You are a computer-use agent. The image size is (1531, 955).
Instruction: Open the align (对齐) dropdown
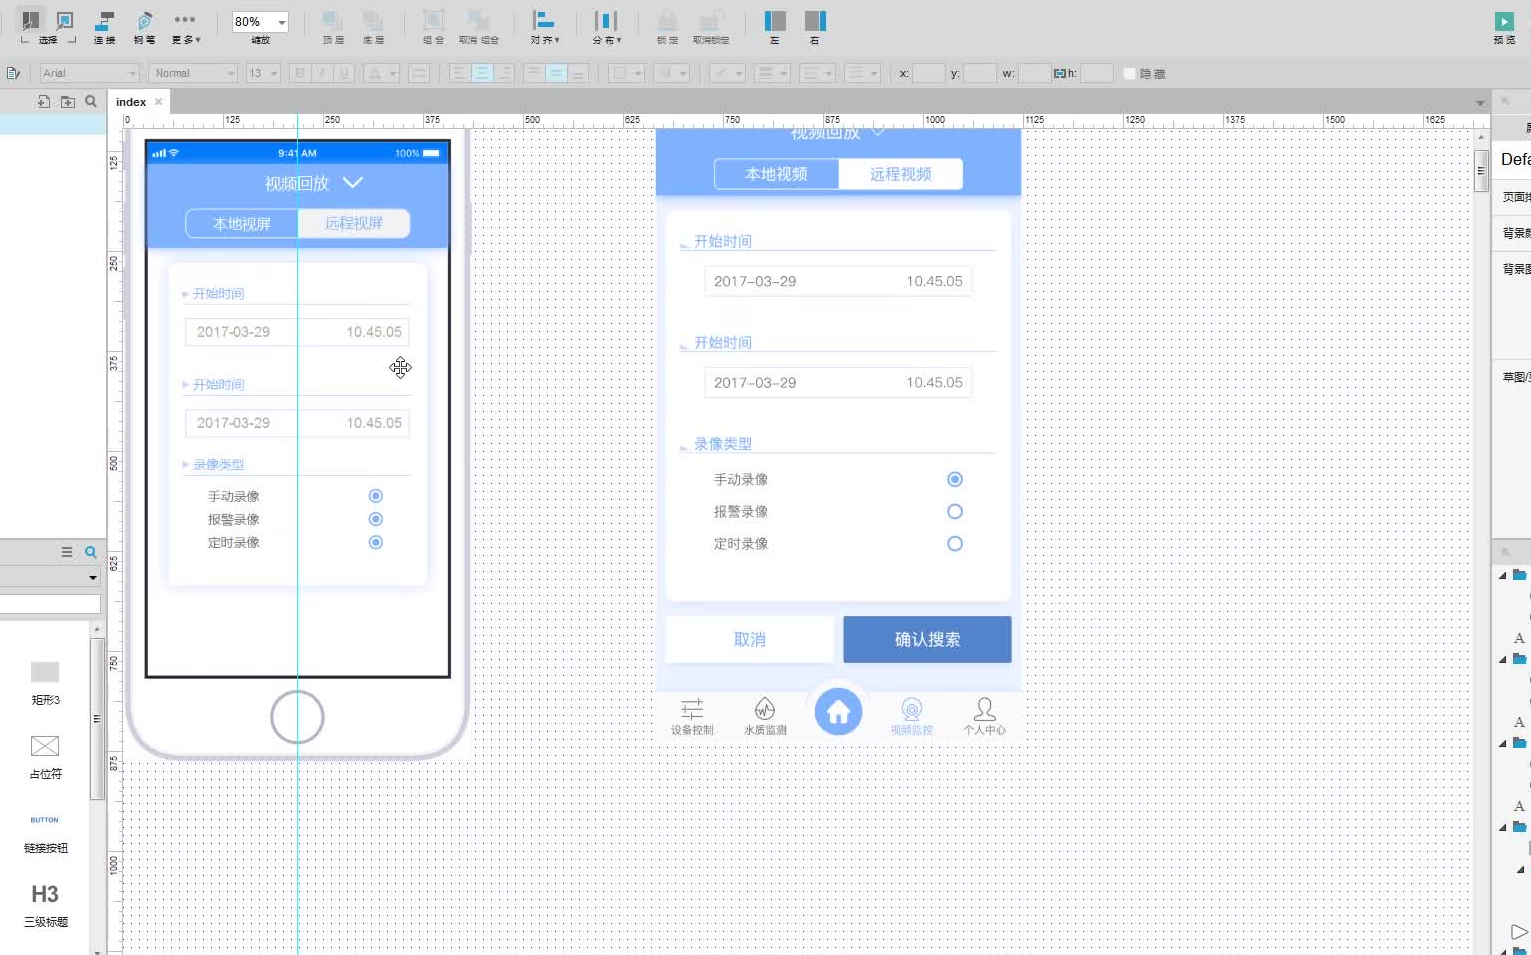pos(544,27)
